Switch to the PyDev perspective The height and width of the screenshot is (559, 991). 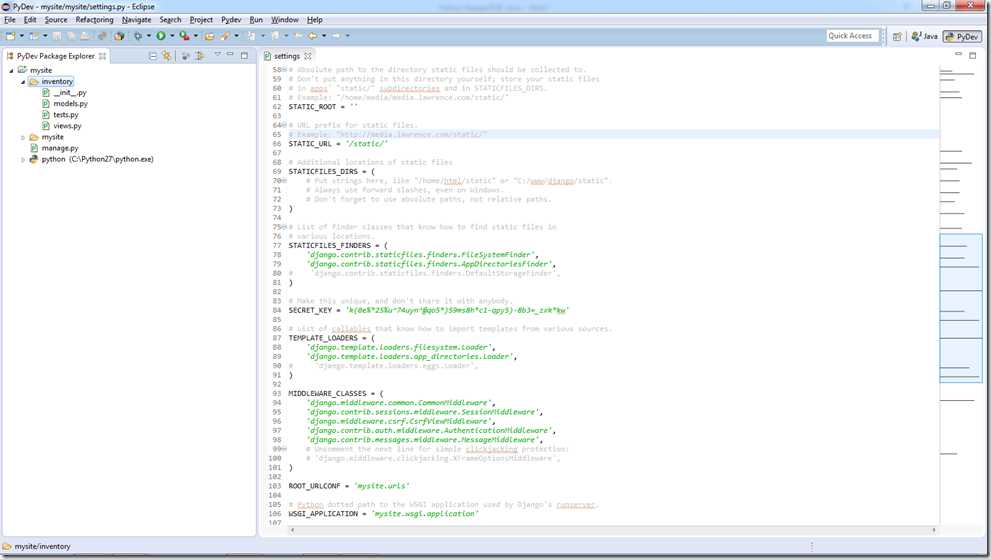[962, 37]
